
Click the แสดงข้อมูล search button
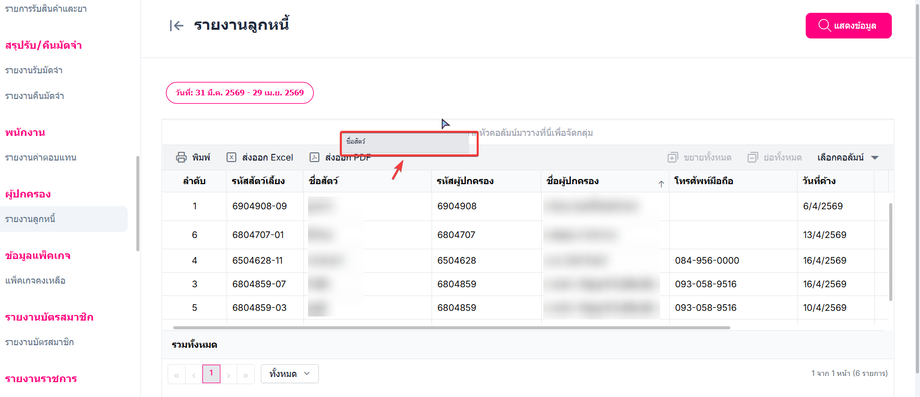click(848, 26)
